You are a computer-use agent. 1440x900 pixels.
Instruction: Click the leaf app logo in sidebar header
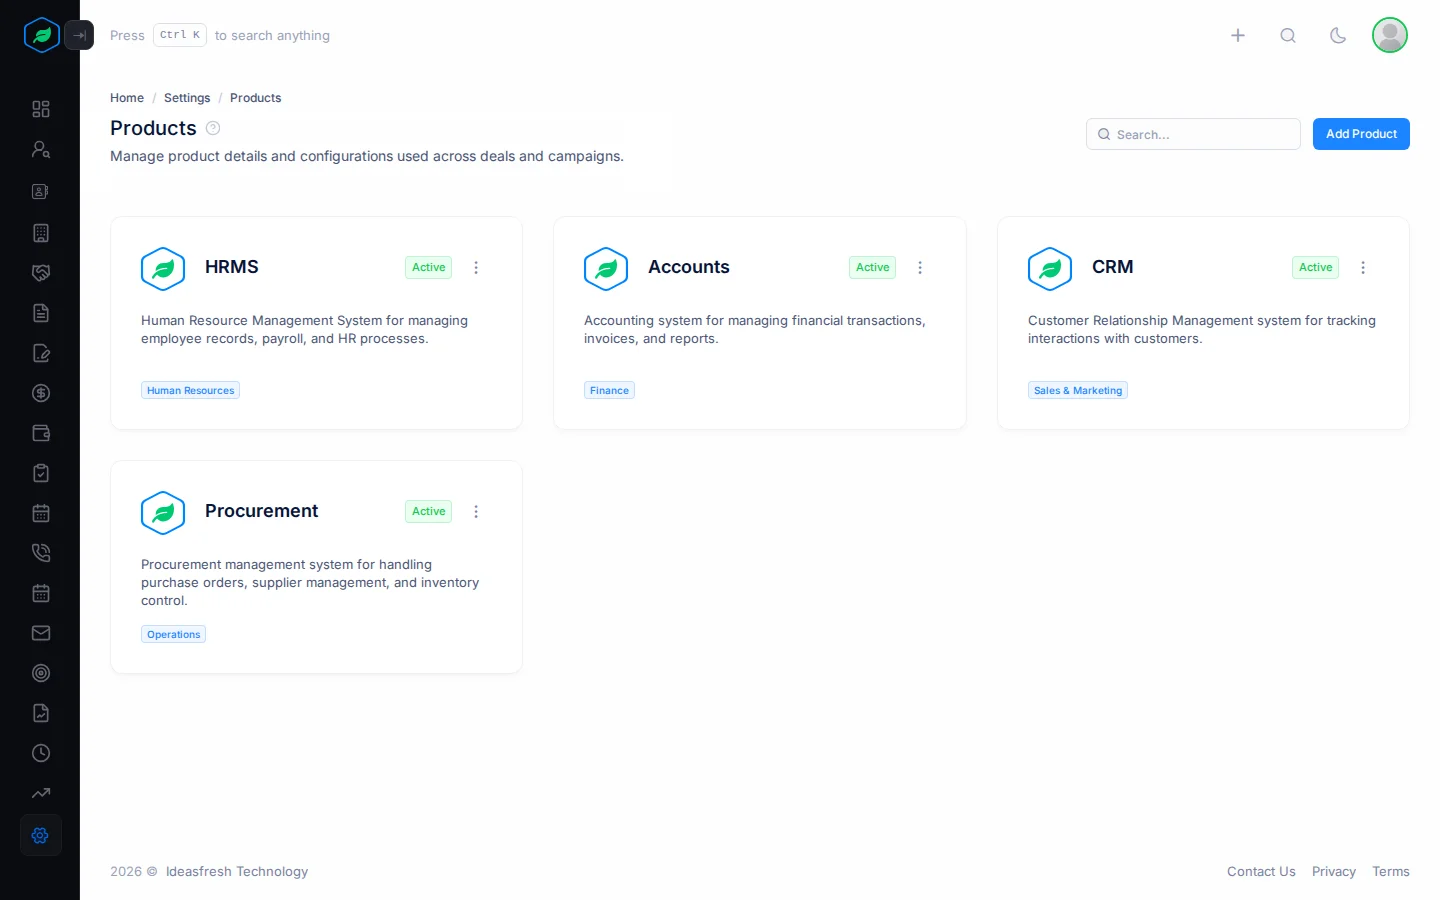[x=42, y=35]
